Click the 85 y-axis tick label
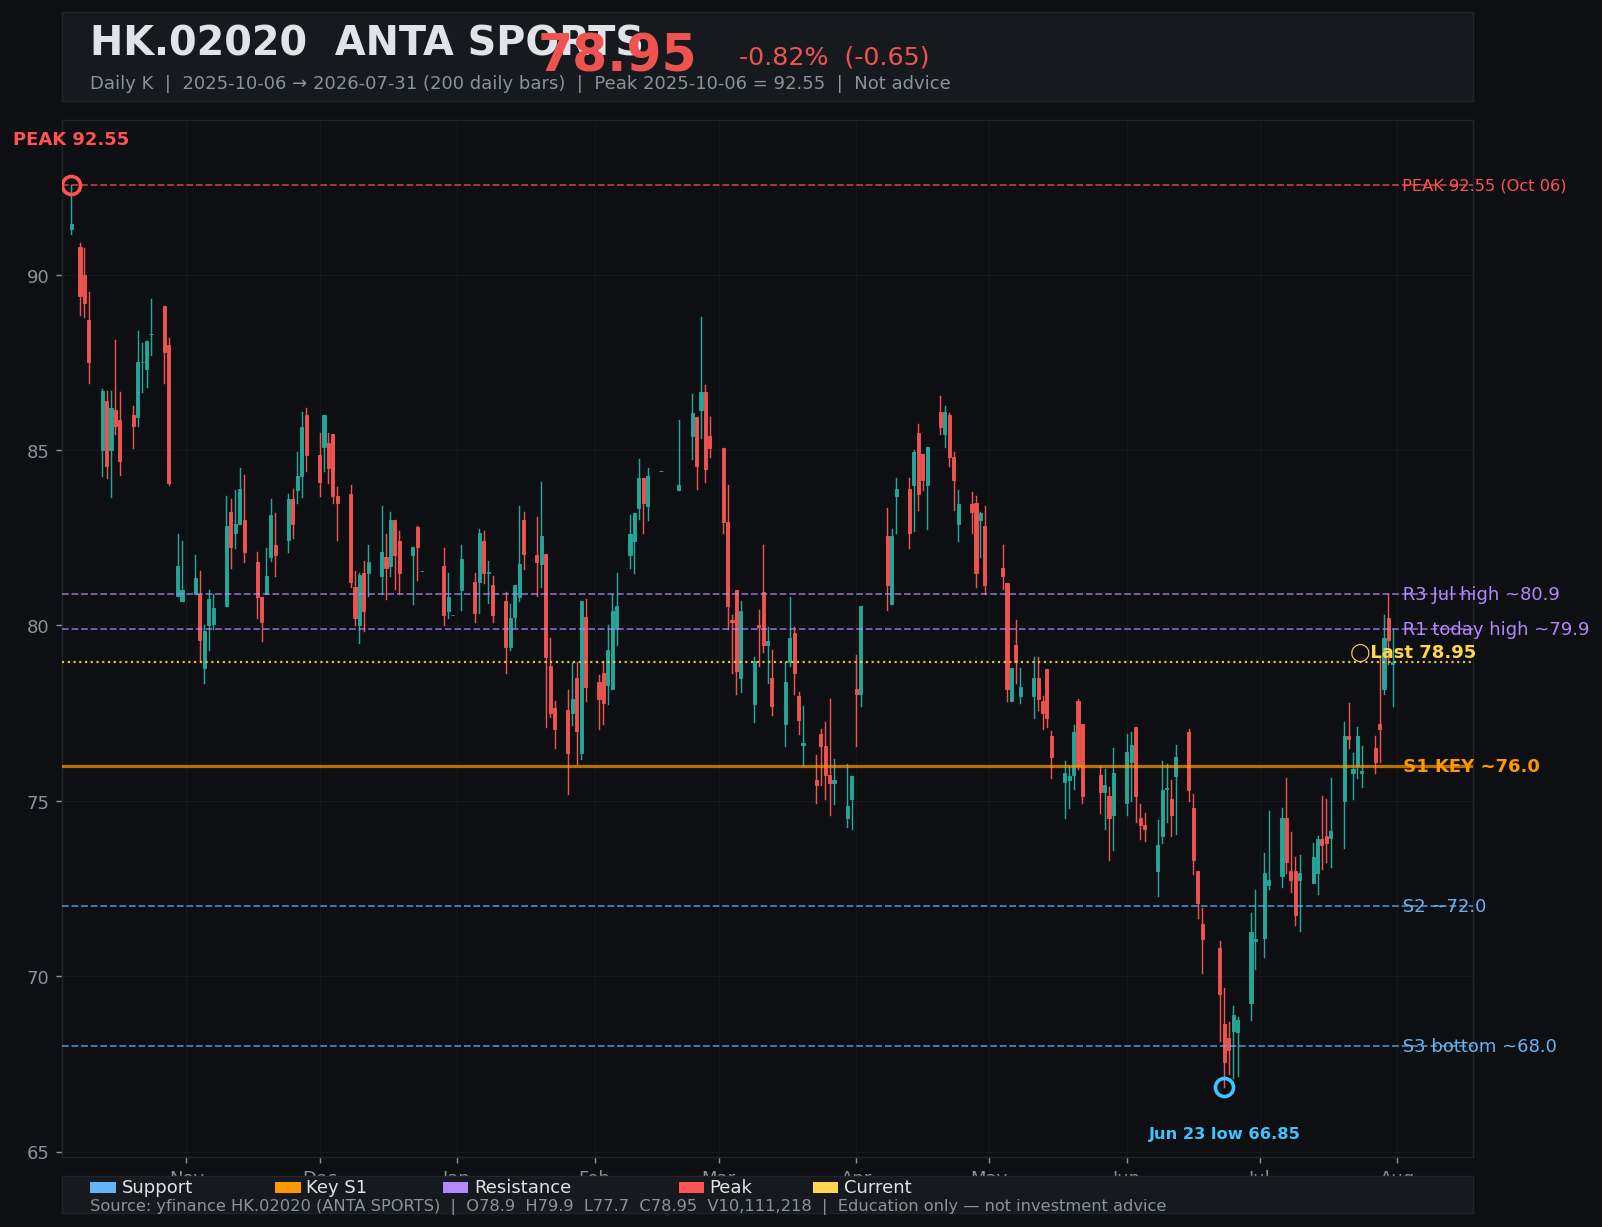Viewport: 1602px width, 1227px height. (x=38, y=452)
